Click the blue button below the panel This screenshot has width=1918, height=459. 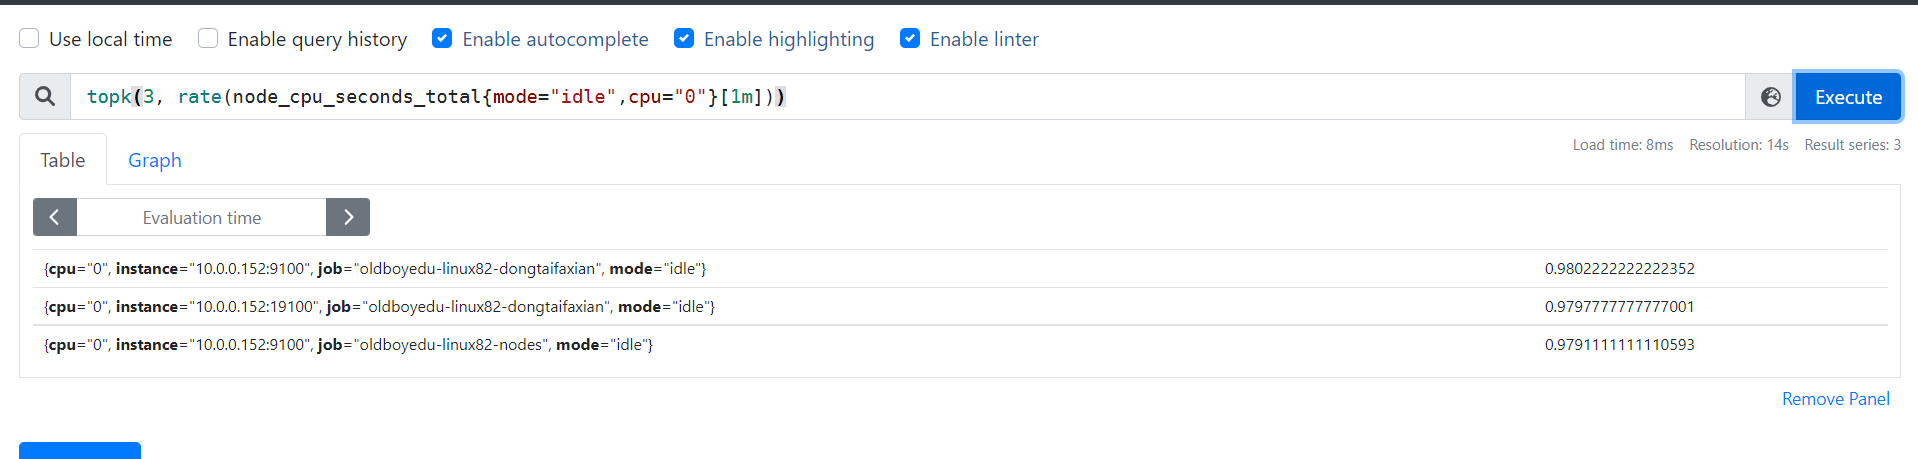pyautogui.click(x=80, y=451)
